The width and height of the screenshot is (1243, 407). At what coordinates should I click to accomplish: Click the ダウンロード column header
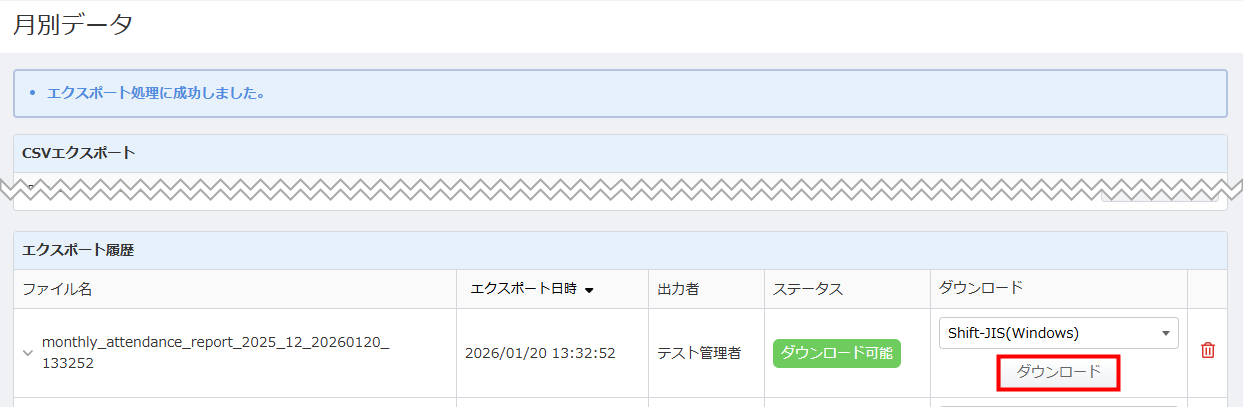(980, 288)
